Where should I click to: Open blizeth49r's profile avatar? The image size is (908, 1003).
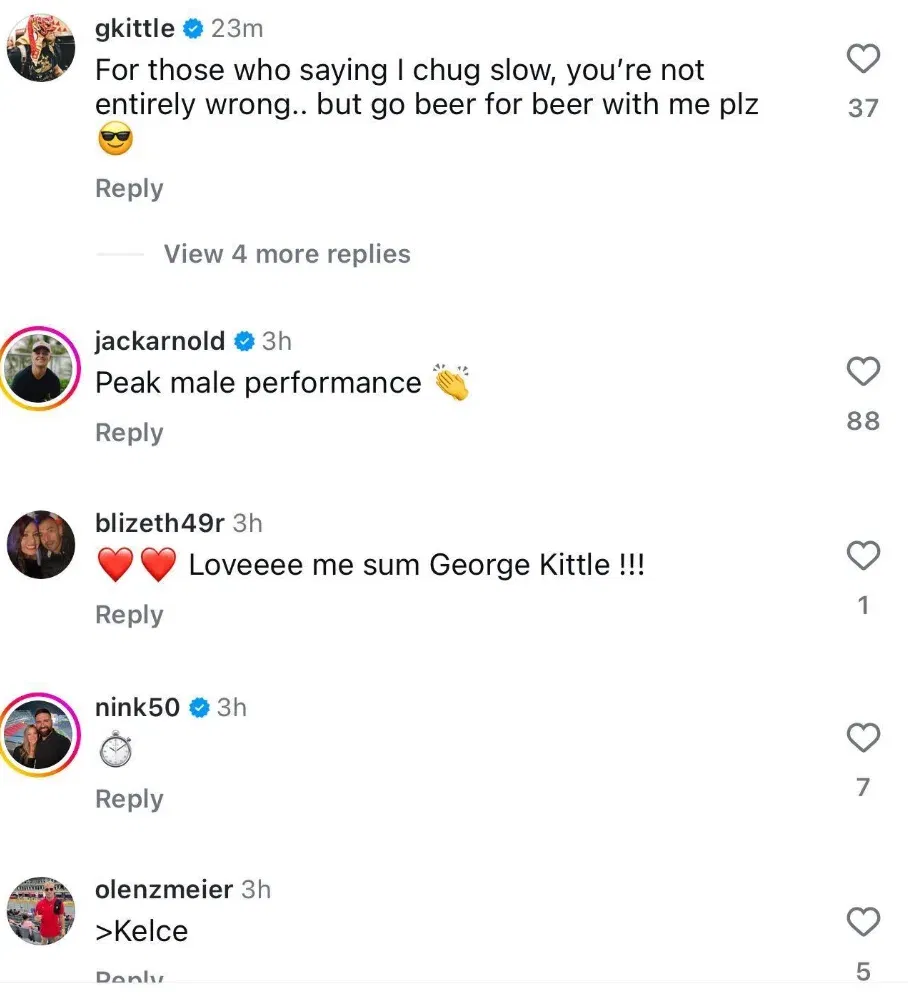[x=41, y=545]
